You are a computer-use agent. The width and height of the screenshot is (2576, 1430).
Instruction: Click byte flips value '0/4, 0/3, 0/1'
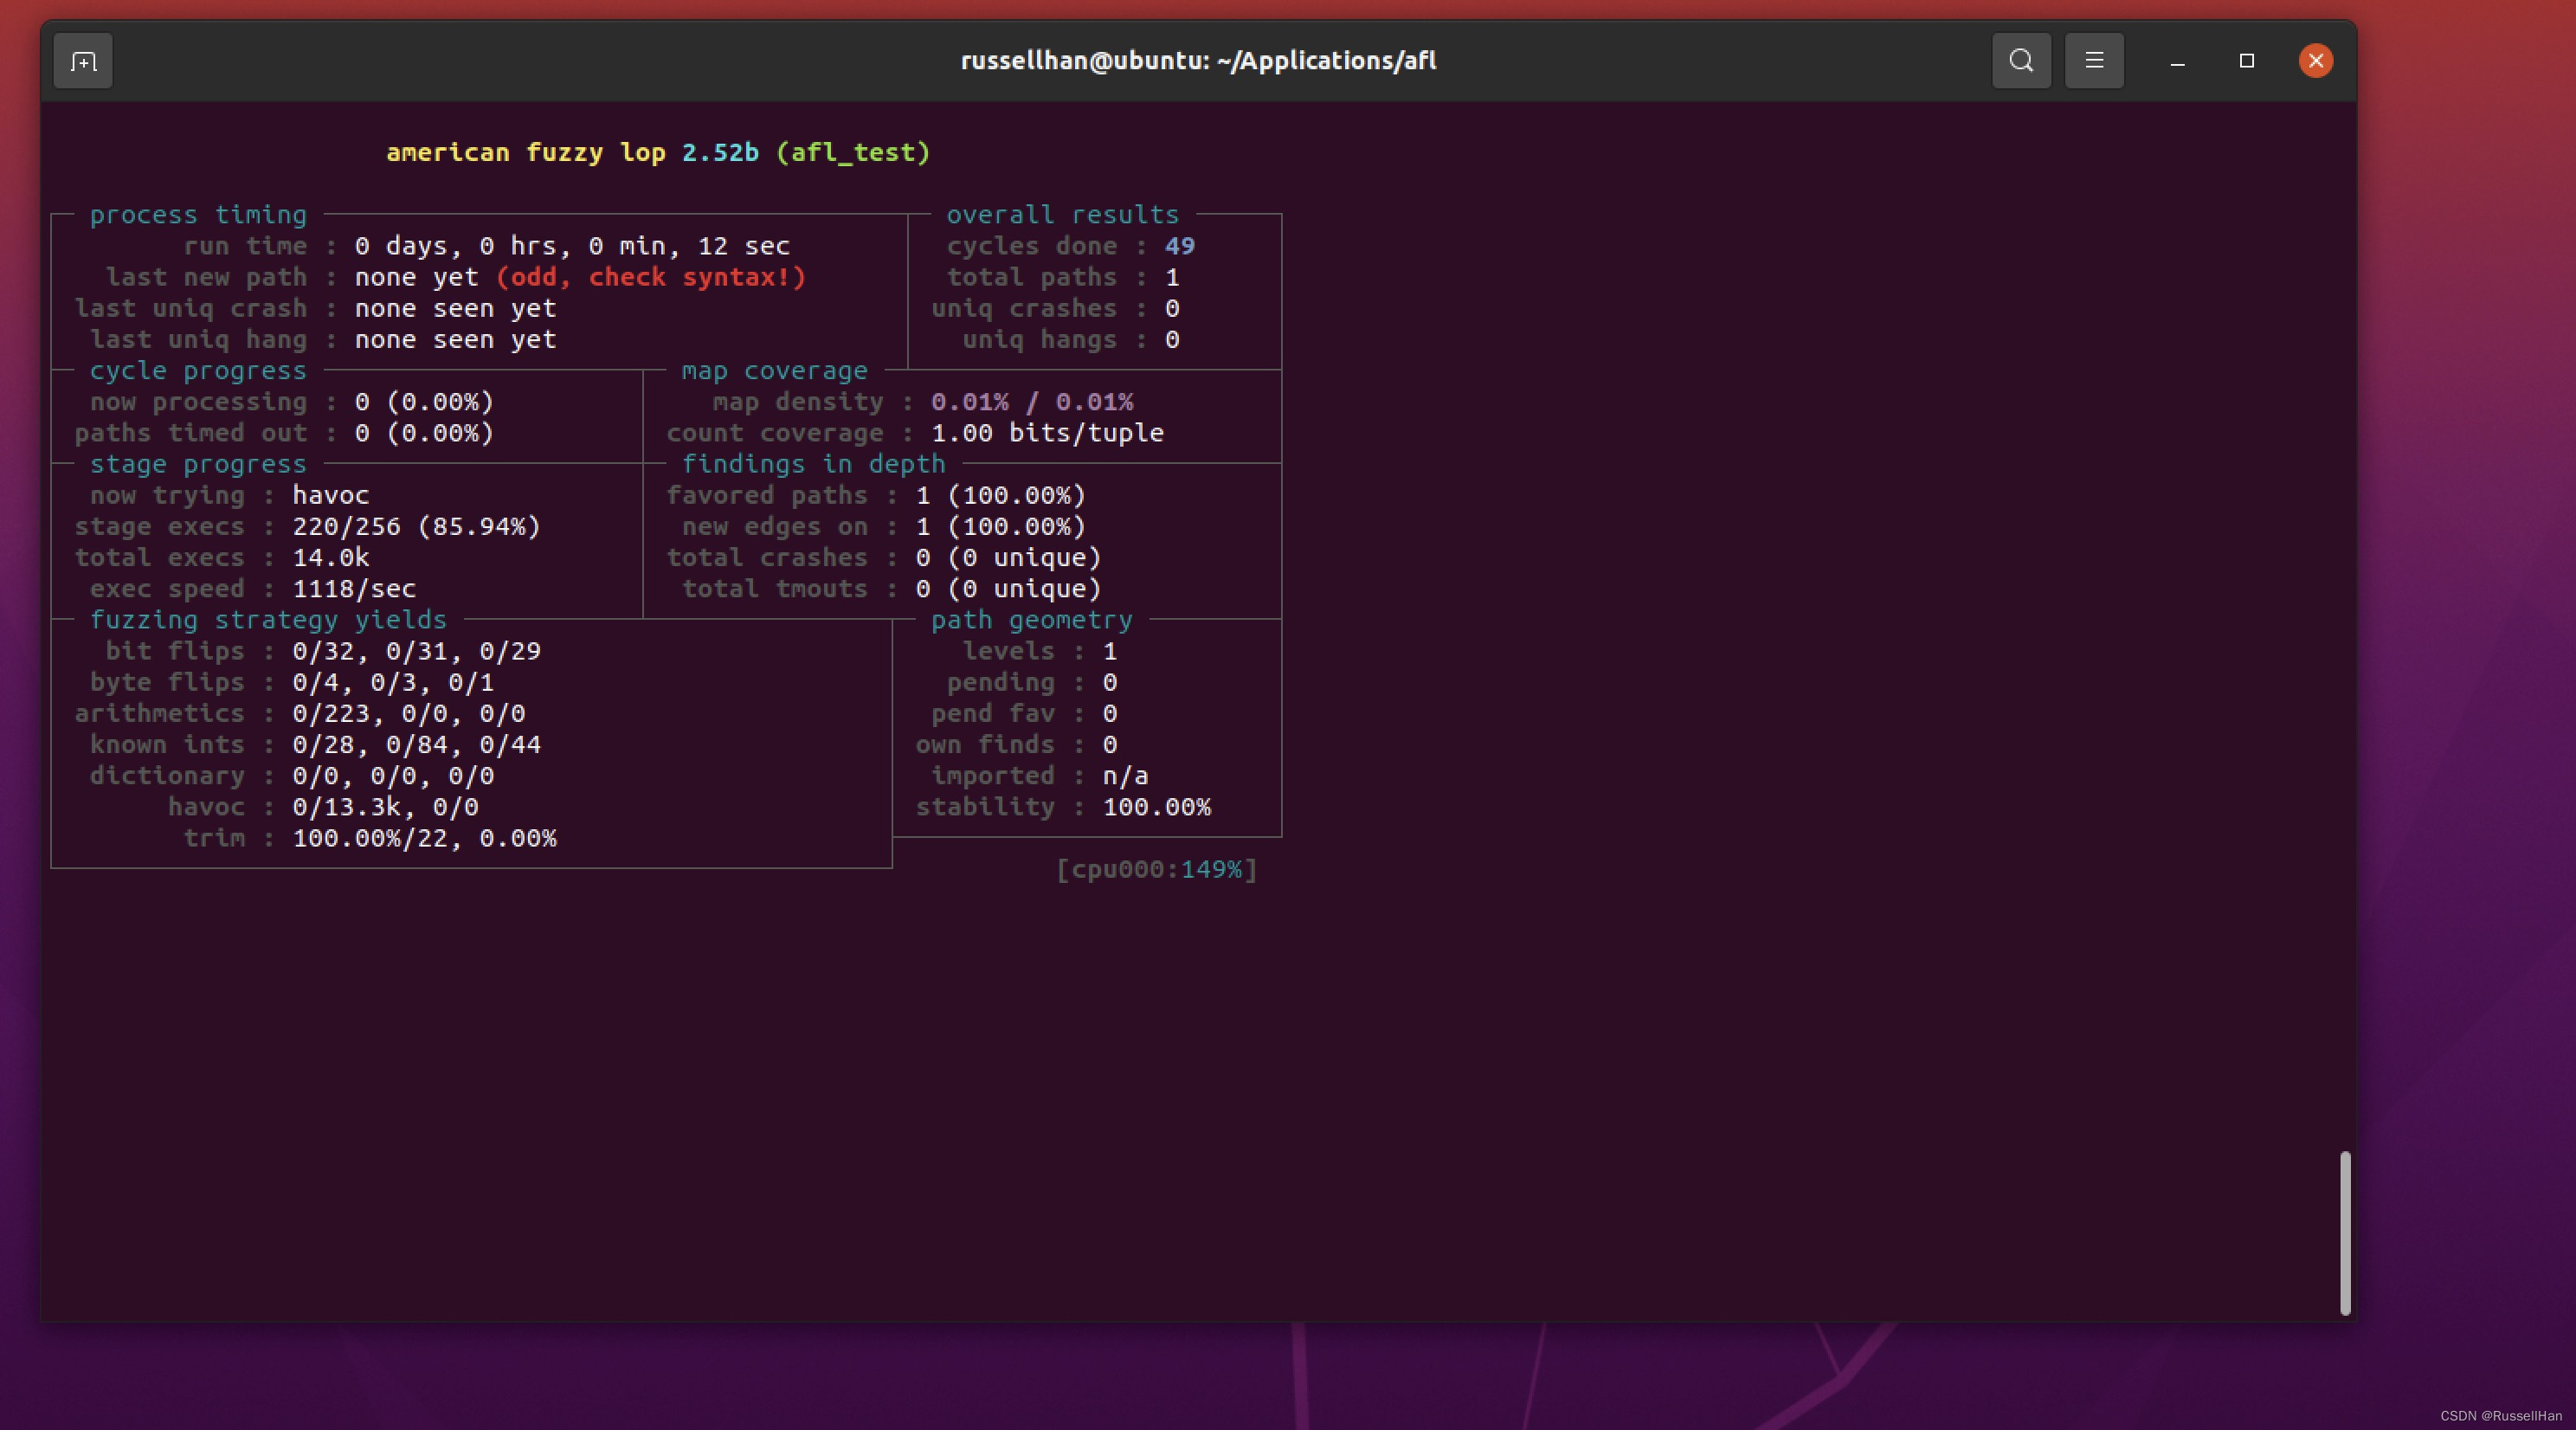point(393,682)
